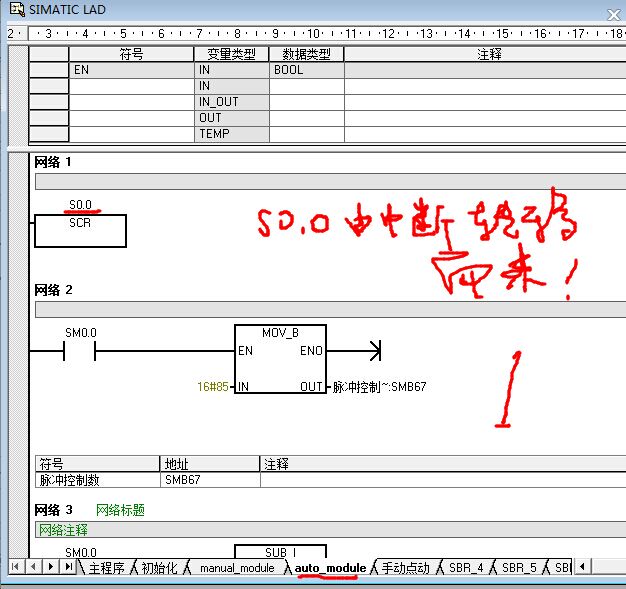Click 数据类型 column header
The width and height of the screenshot is (626, 589).
pos(307,54)
